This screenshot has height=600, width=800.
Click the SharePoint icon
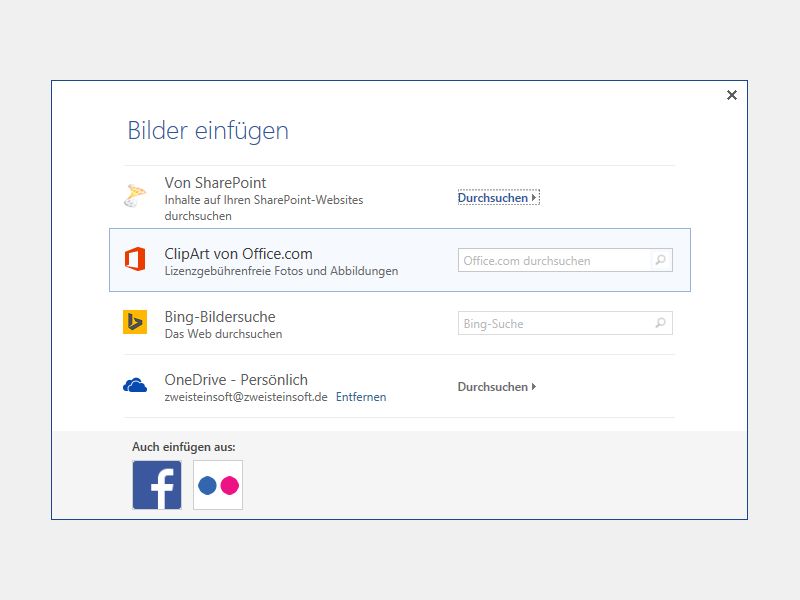click(x=135, y=196)
